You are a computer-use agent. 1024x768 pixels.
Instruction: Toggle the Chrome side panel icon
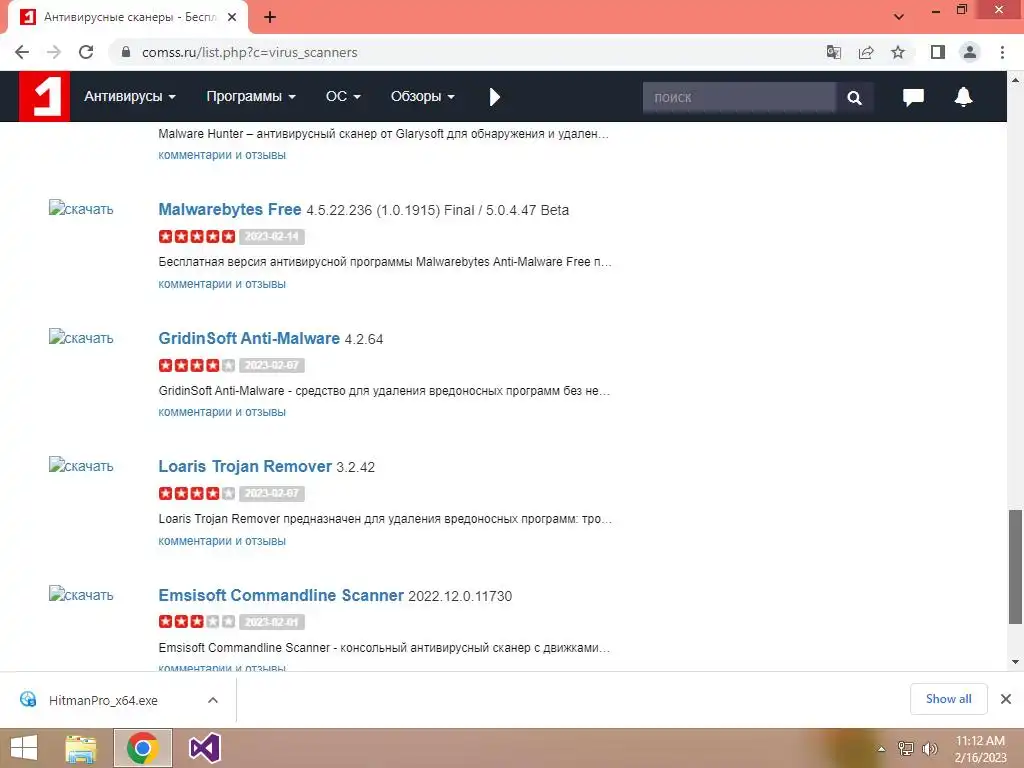pos(938,52)
